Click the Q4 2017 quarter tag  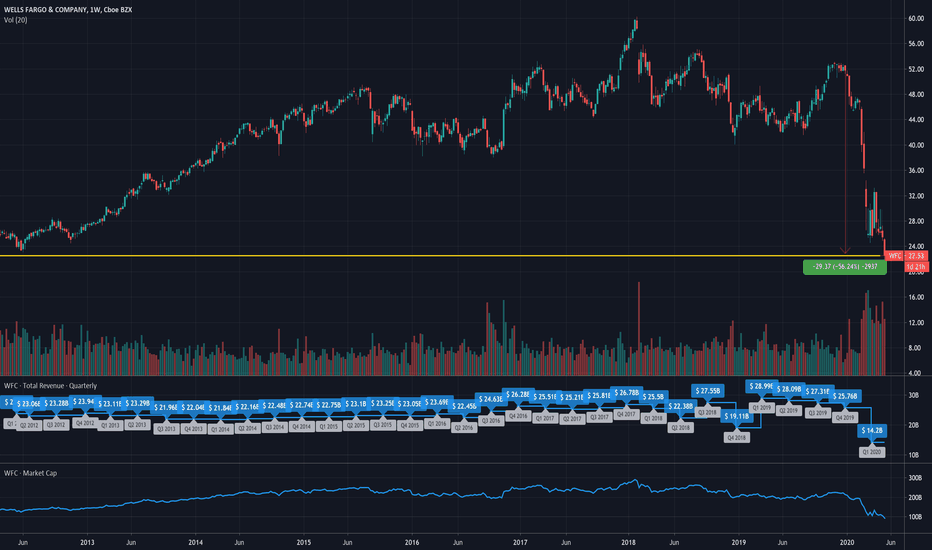[x=626, y=414]
